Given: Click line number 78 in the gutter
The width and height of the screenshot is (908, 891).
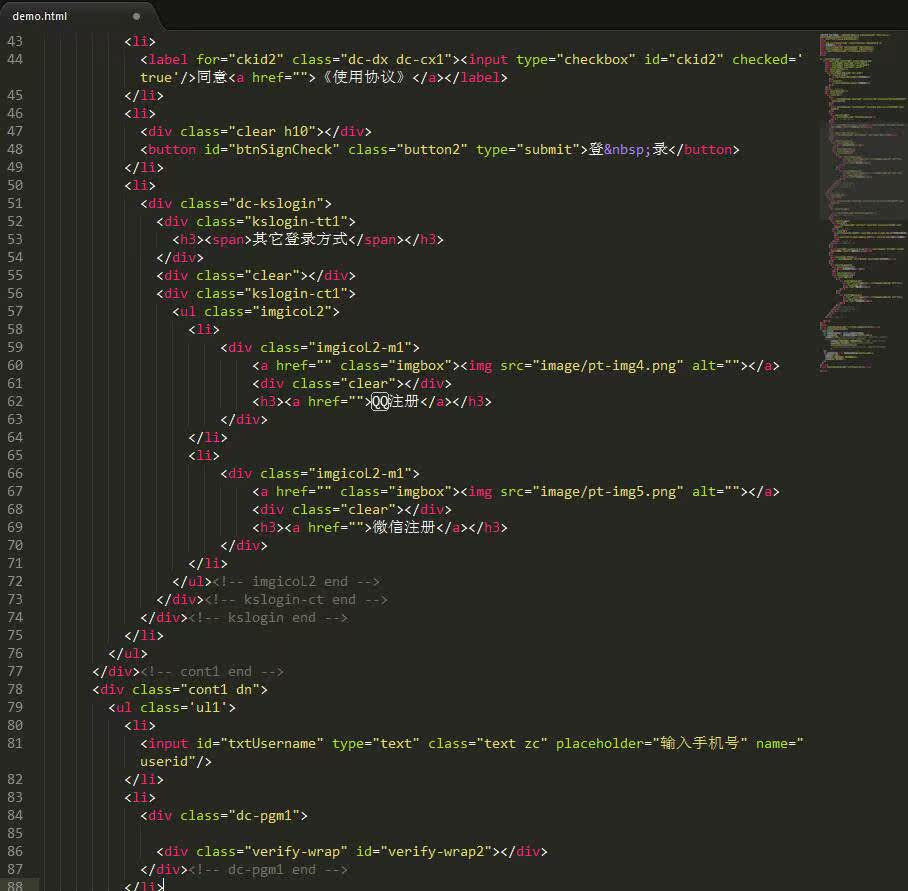Looking at the screenshot, I should tap(15, 690).
